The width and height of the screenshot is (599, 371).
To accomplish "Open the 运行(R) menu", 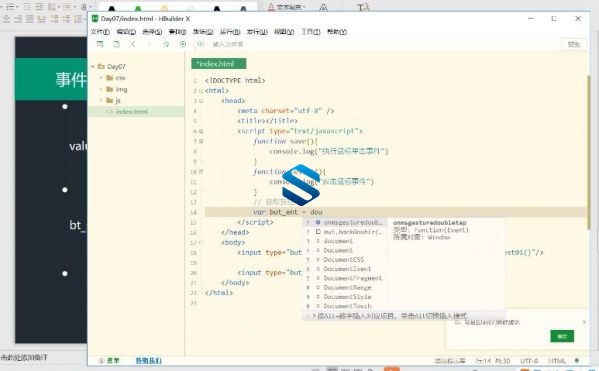I will 230,32.
